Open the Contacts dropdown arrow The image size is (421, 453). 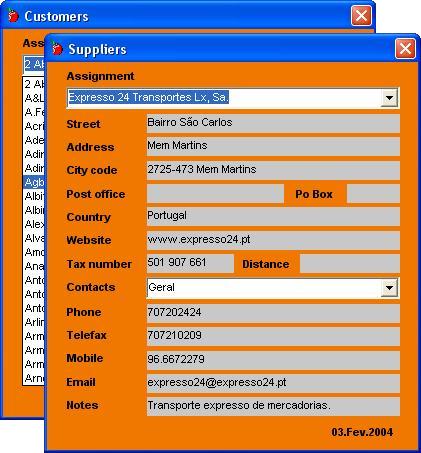(x=389, y=288)
